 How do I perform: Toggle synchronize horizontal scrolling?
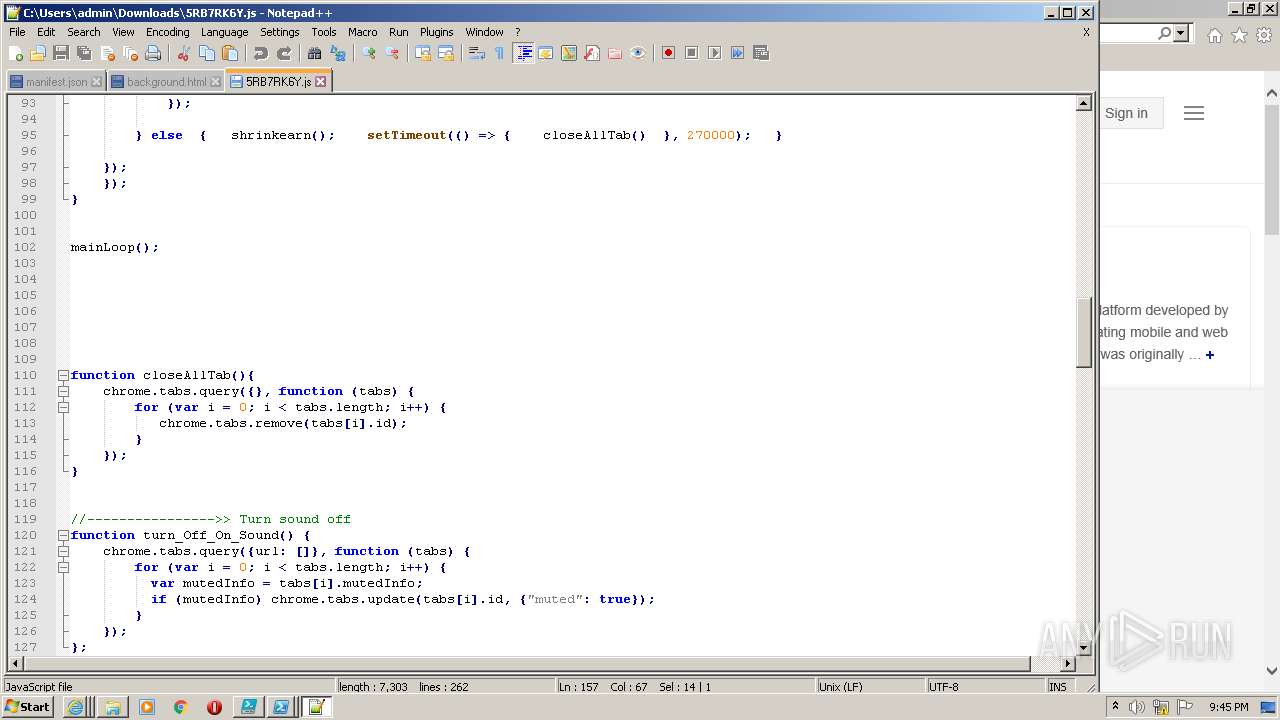click(446, 53)
